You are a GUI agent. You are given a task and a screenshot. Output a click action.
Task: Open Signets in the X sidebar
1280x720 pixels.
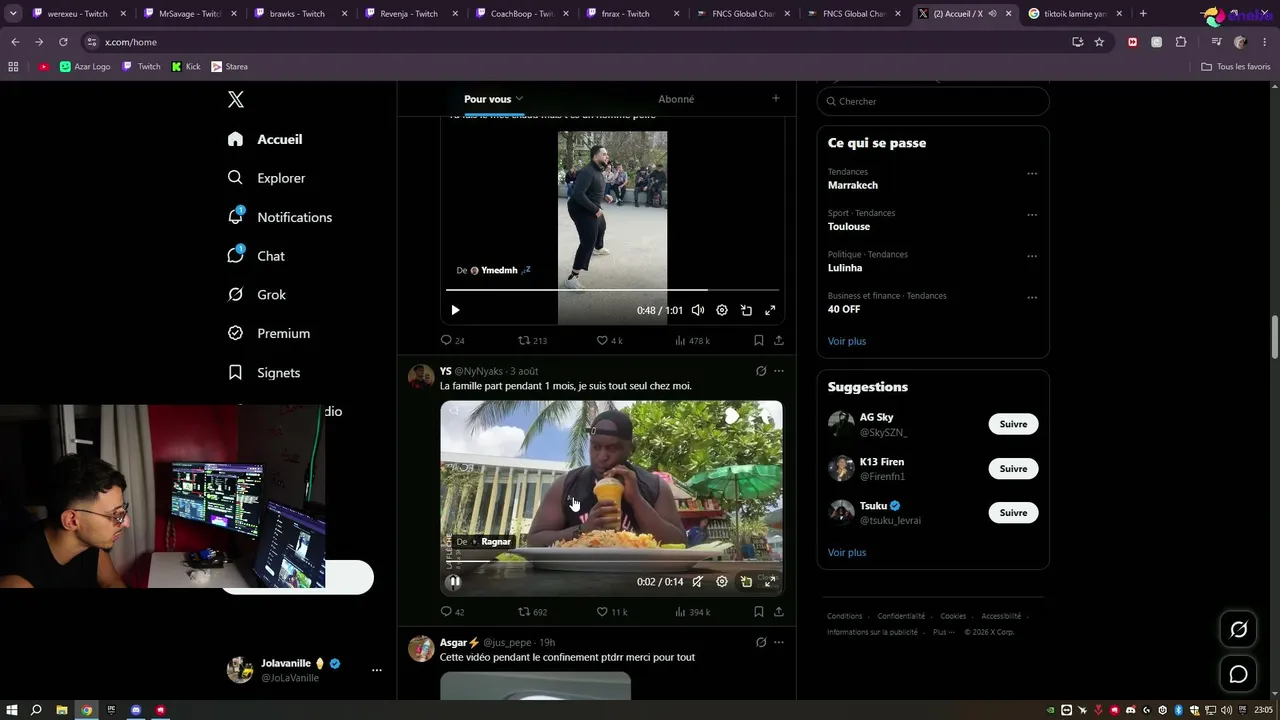point(264,372)
